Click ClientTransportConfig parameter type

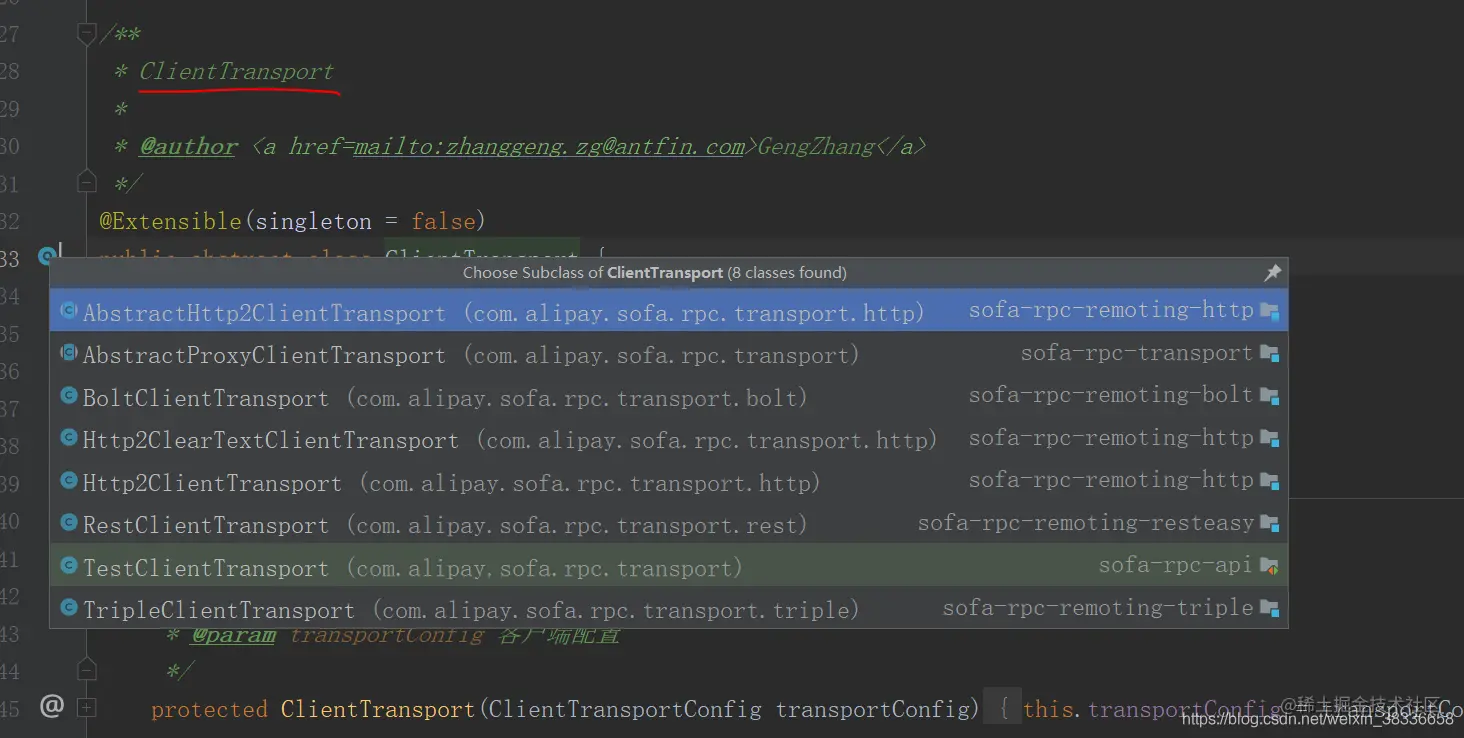point(625,709)
